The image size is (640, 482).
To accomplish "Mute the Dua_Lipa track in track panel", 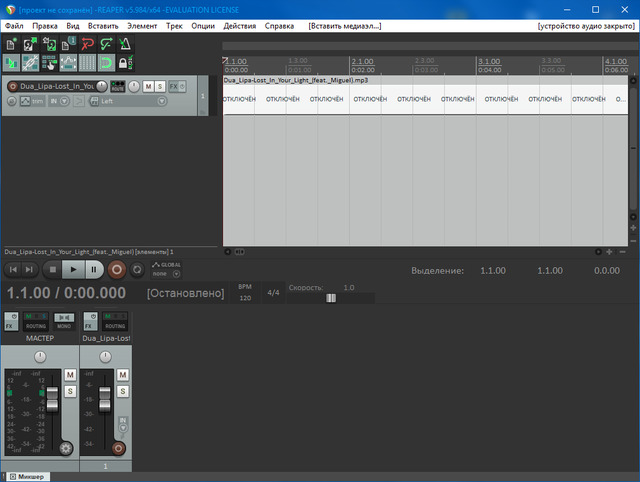I will (x=147, y=87).
